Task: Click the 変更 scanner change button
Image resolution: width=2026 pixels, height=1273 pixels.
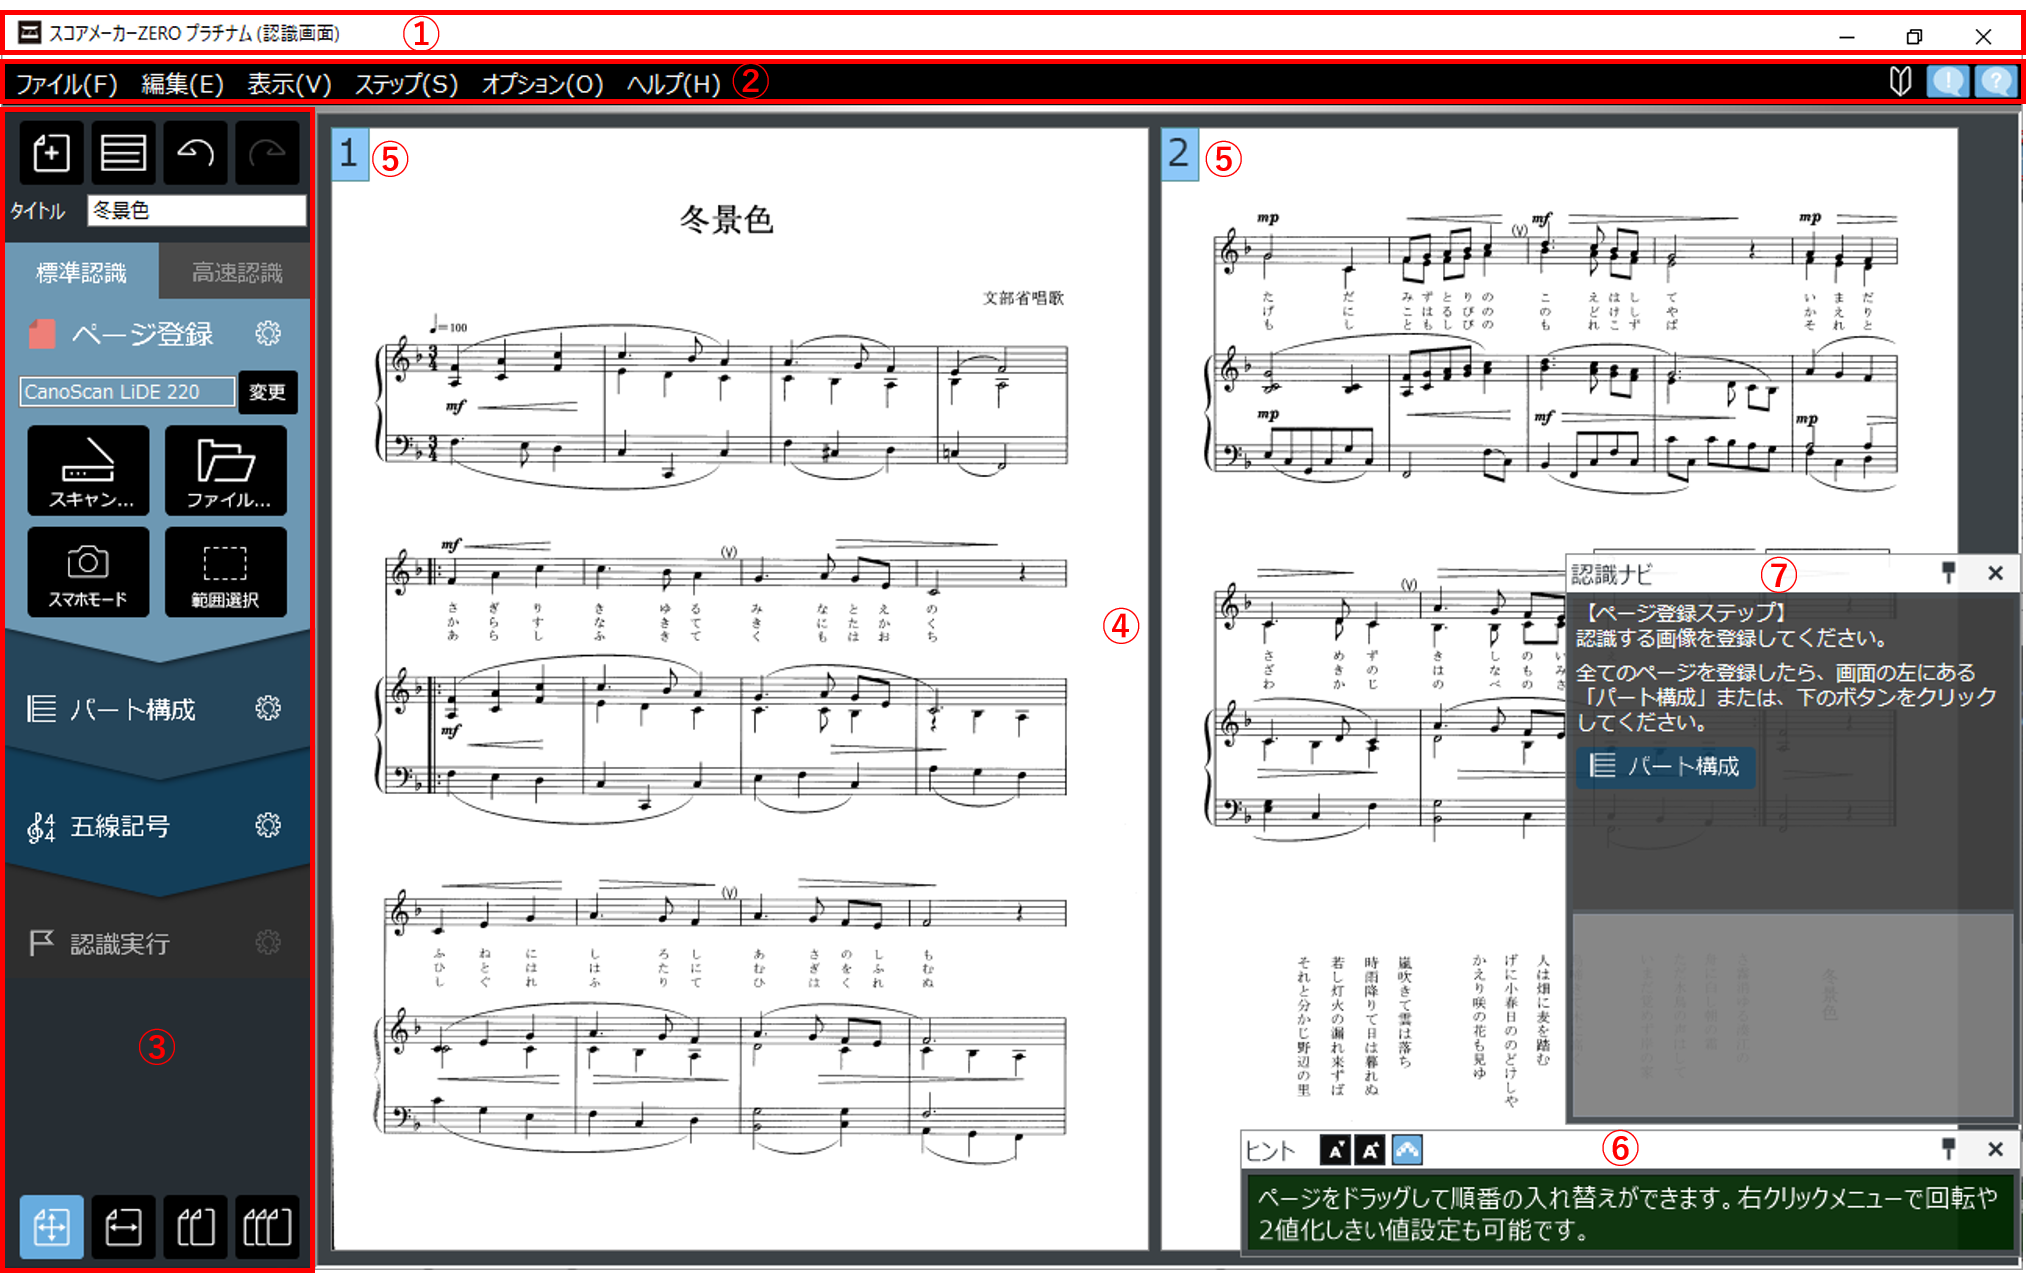Action: (x=267, y=391)
